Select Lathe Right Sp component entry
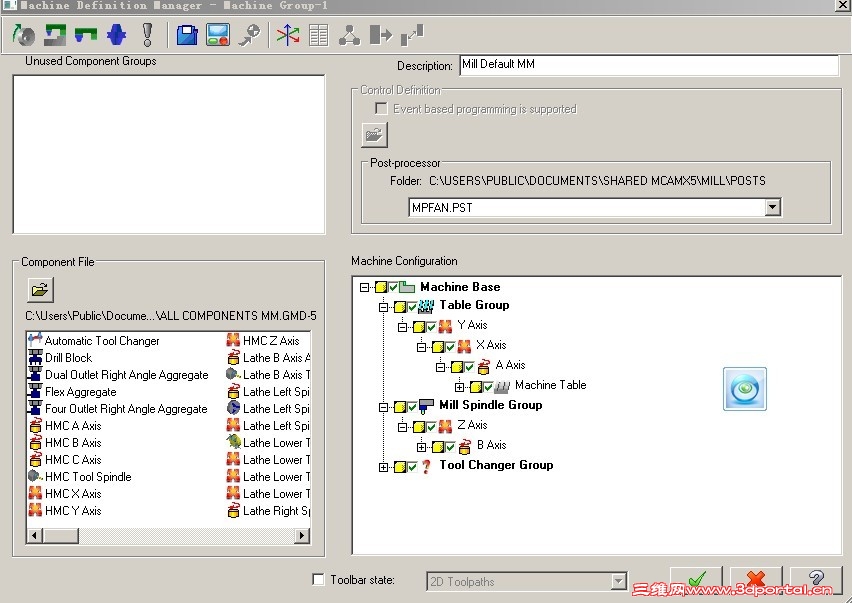Image resolution: width=852 pixels, height=603 pixels. point(277,511)
